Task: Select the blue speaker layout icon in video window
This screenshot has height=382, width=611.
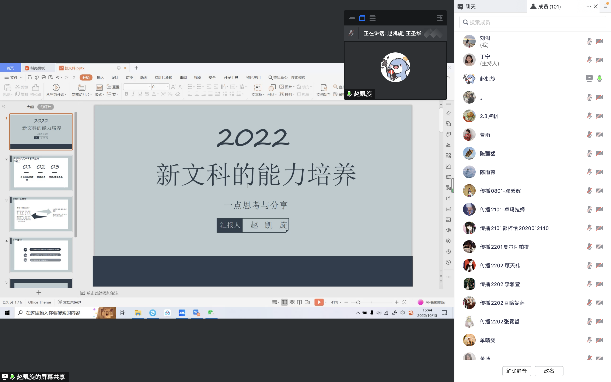Action: click(362, 18)
